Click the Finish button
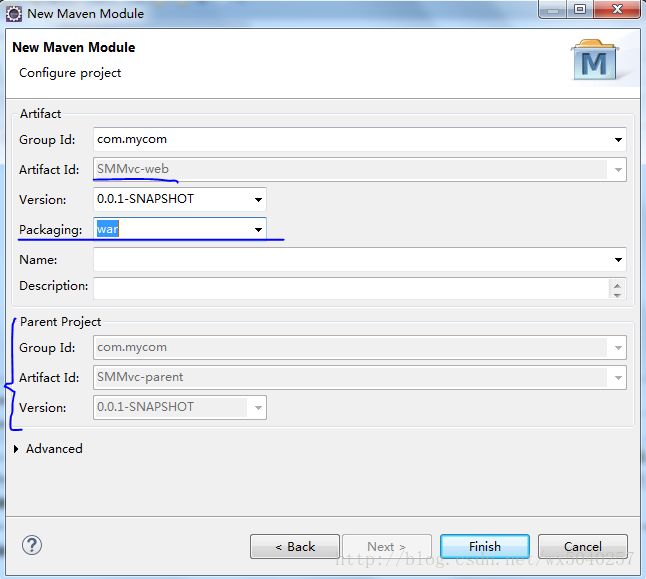The image size is (646, 579). pos(484,546)
